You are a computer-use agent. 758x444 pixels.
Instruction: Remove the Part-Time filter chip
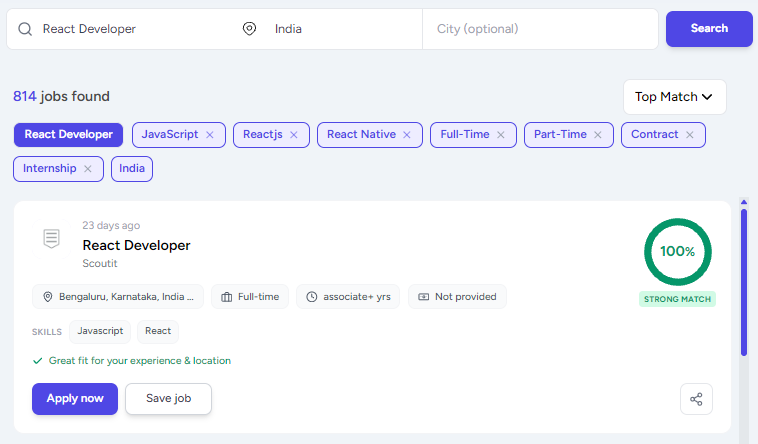pyautogui.click(x=598, y=135)
